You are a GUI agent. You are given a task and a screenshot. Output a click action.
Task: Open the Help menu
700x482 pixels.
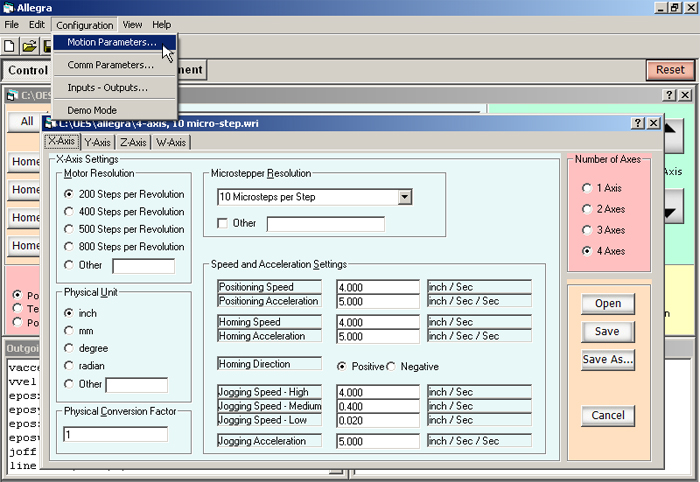point(161,25)
